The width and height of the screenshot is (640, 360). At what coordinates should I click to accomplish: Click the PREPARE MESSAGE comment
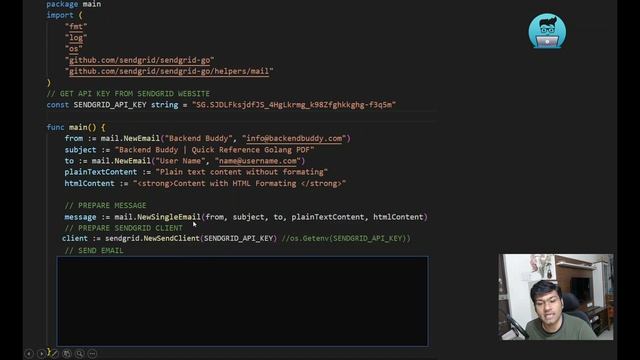pos(105,205)
